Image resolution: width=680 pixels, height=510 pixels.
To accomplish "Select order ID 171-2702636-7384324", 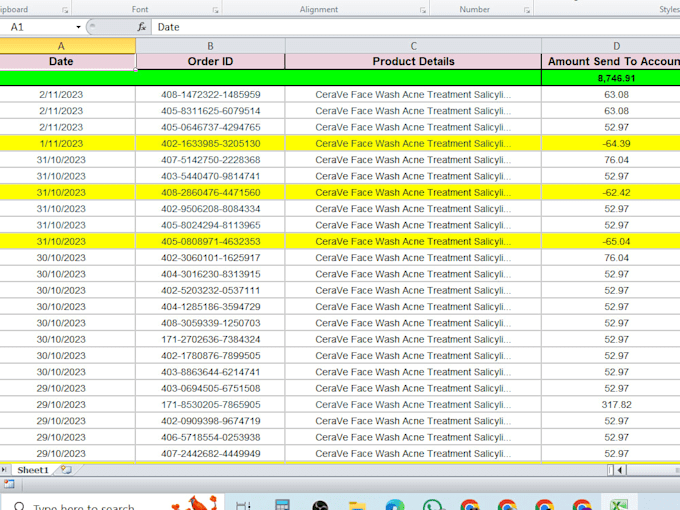I will pos(210,340).
